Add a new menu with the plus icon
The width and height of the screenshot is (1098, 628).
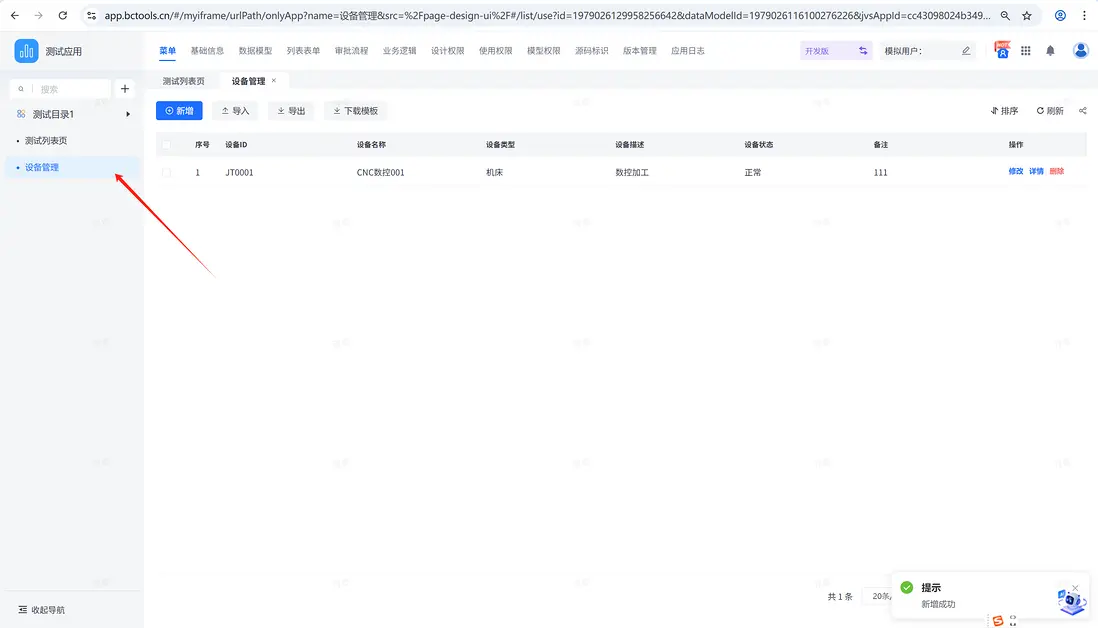click(x=125, y=89)
